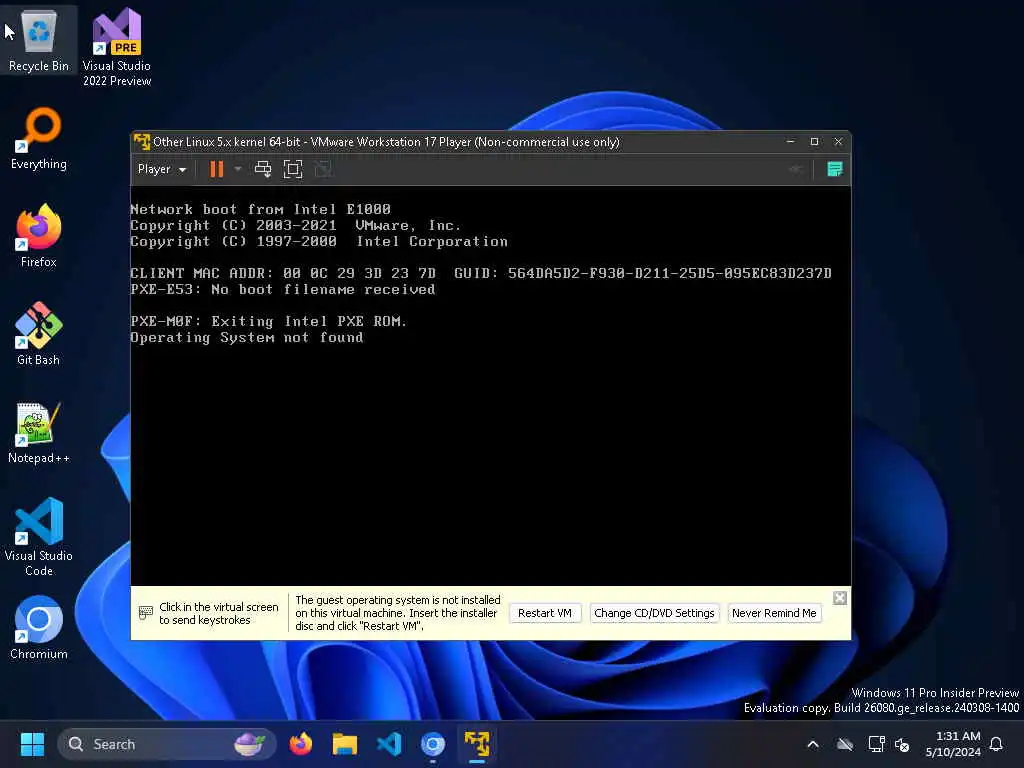The width and height of the screenshot is (1024, 768).
Task: Select the Recycle Bin desktop icon
Action: (39, 40)
